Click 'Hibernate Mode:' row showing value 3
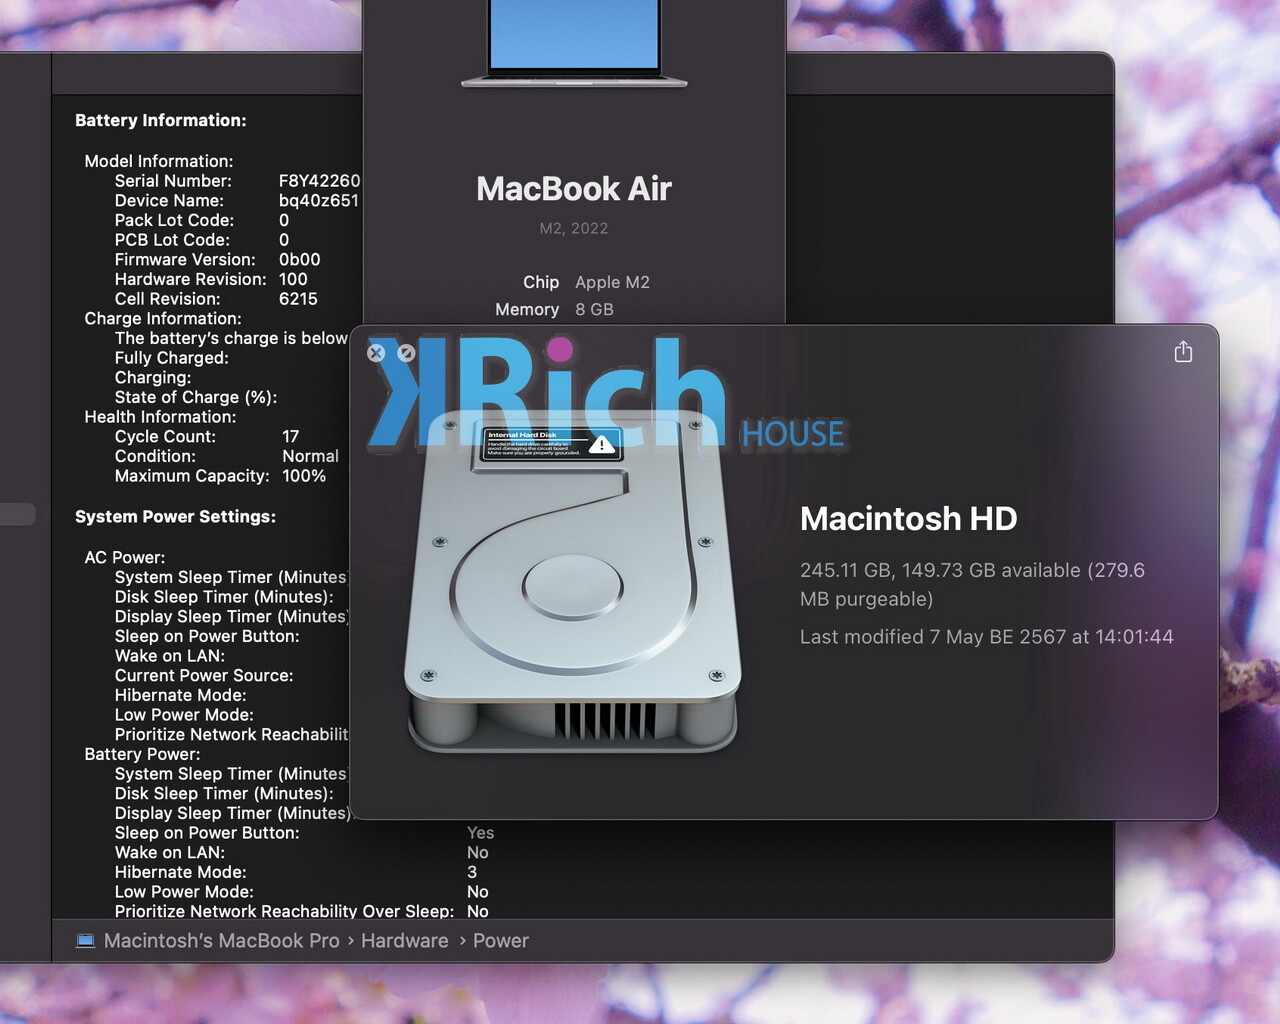The image size is (1280, 1024). pos(296,872)
